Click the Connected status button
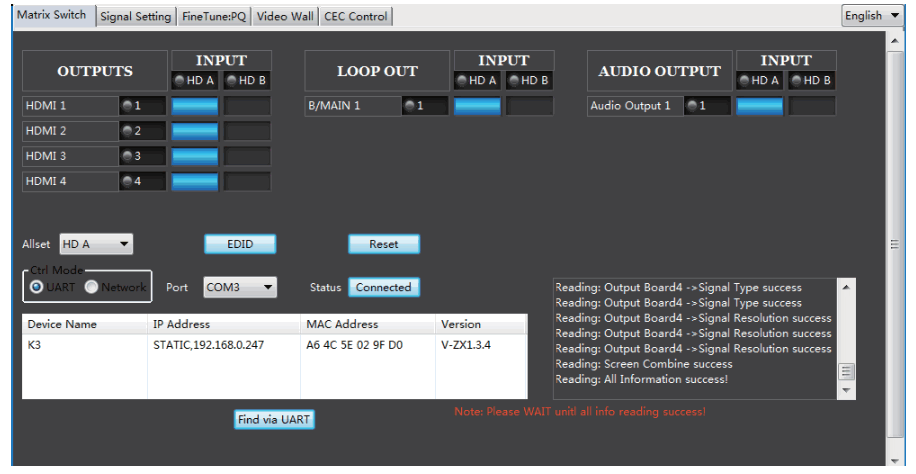916x474 pixels. (384, 288)
